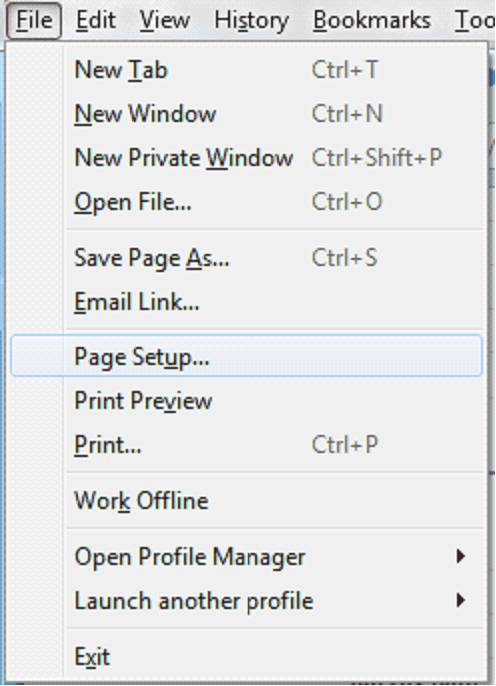Expand Launch another profile submenu
The height and width of the screenshot is (686, 496).
point(246,601)
